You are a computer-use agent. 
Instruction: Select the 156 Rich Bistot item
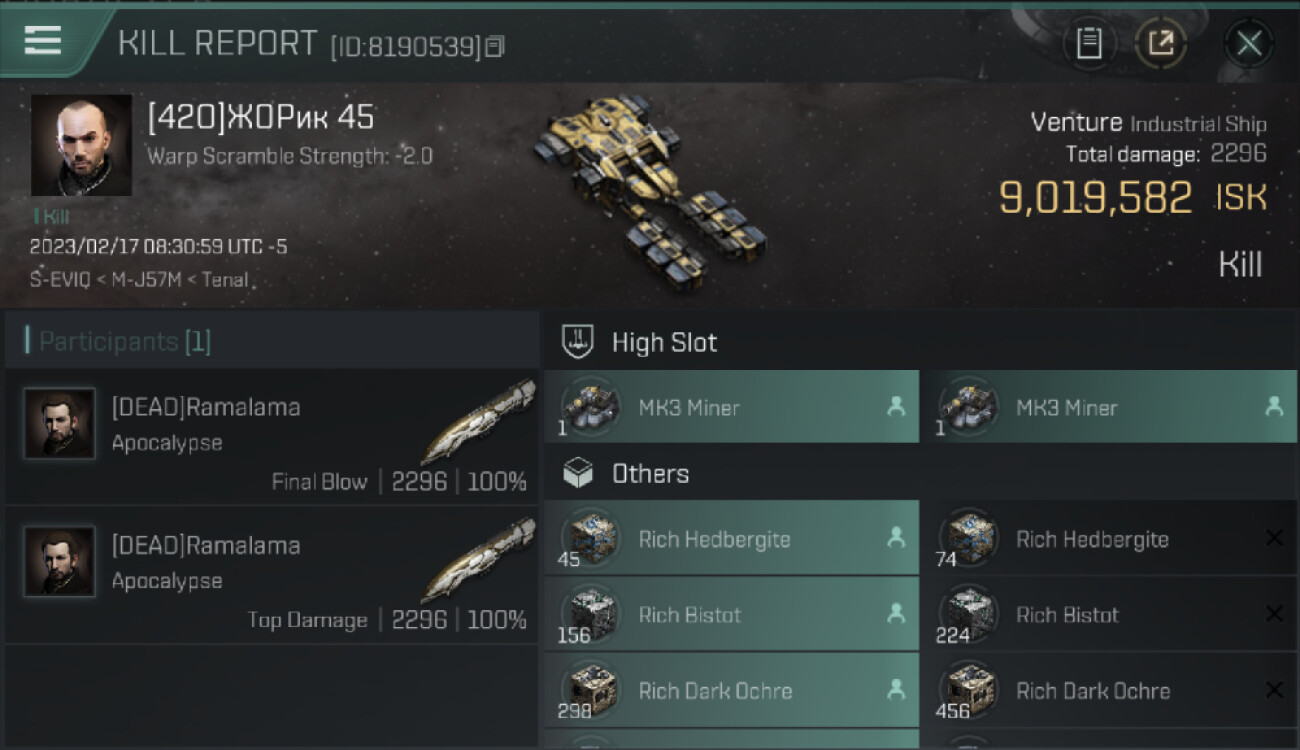point(731,615)
